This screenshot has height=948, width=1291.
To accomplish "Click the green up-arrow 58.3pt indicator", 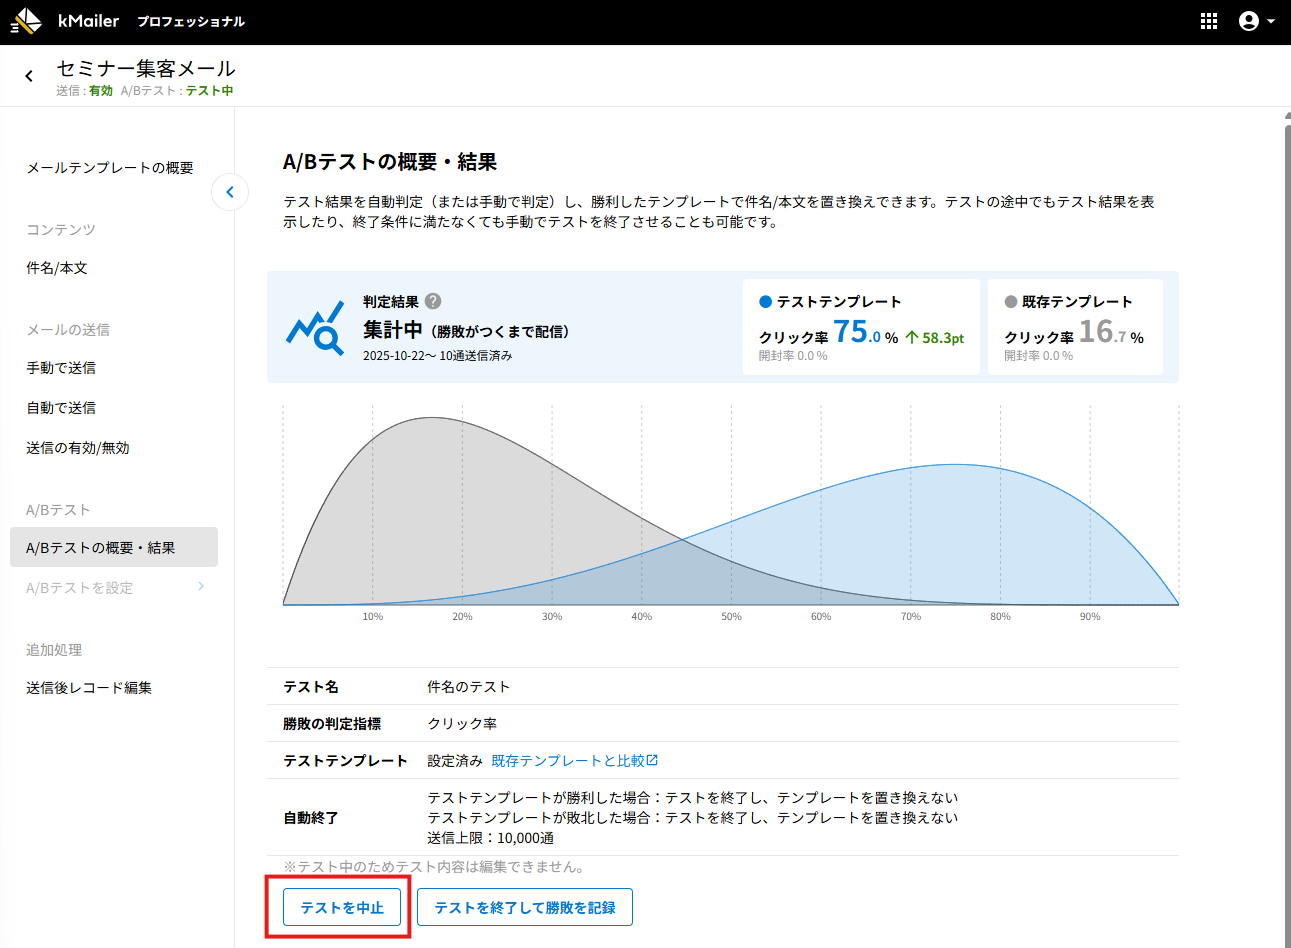I will click(x=934, y=338).
